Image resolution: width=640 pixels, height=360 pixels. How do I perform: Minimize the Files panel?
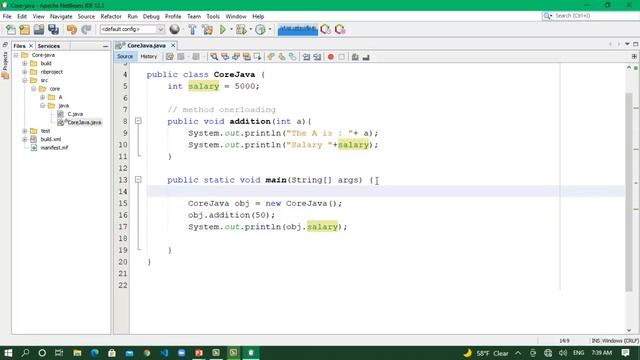tap(105, 47)
